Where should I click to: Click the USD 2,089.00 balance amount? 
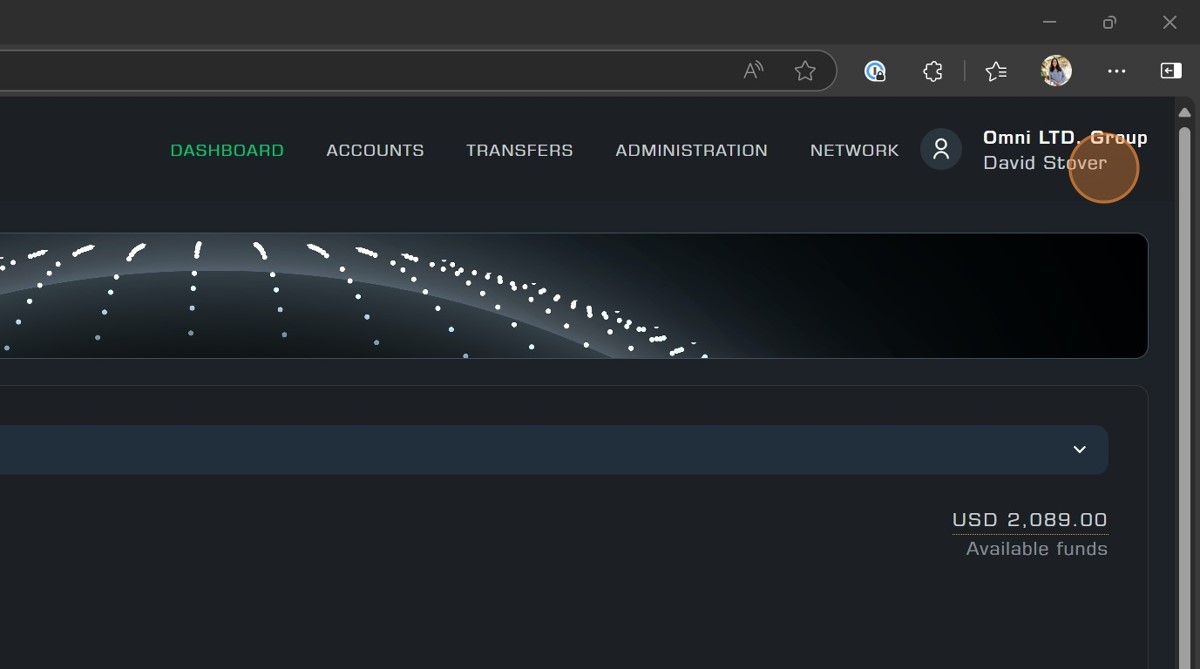tap(1029, 520)
